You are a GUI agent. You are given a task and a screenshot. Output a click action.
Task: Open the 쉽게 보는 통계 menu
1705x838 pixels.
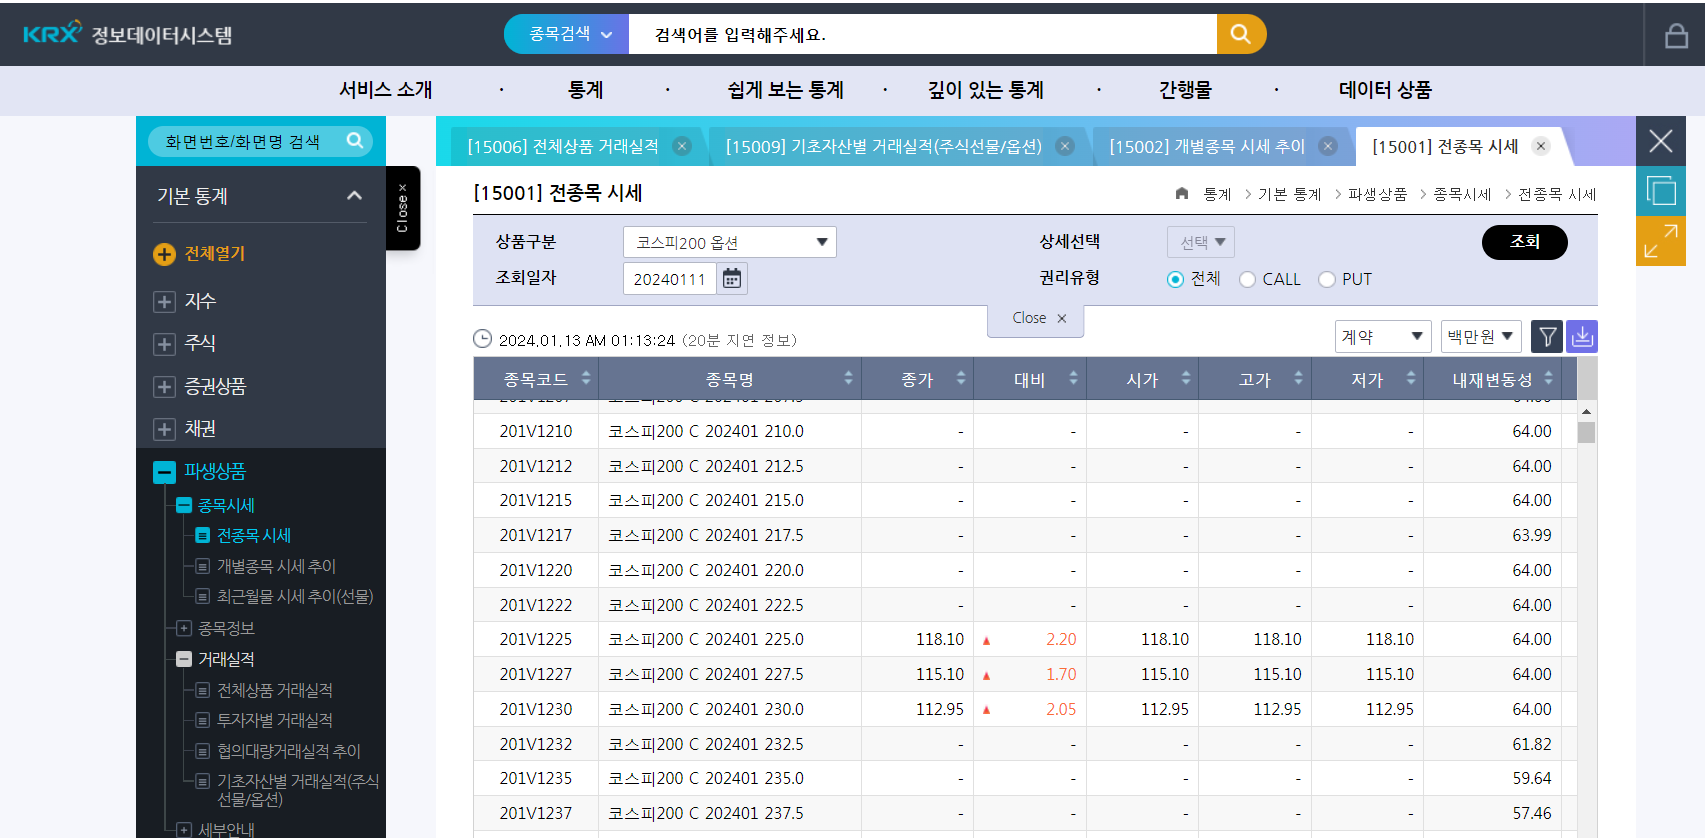786,90
